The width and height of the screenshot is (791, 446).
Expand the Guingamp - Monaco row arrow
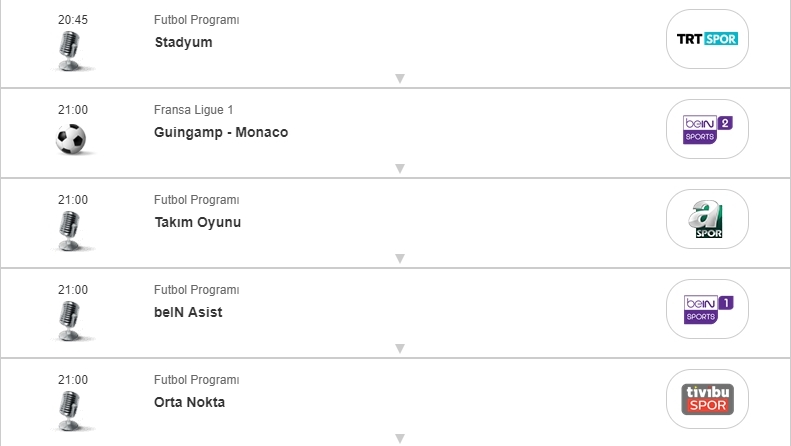399,169
